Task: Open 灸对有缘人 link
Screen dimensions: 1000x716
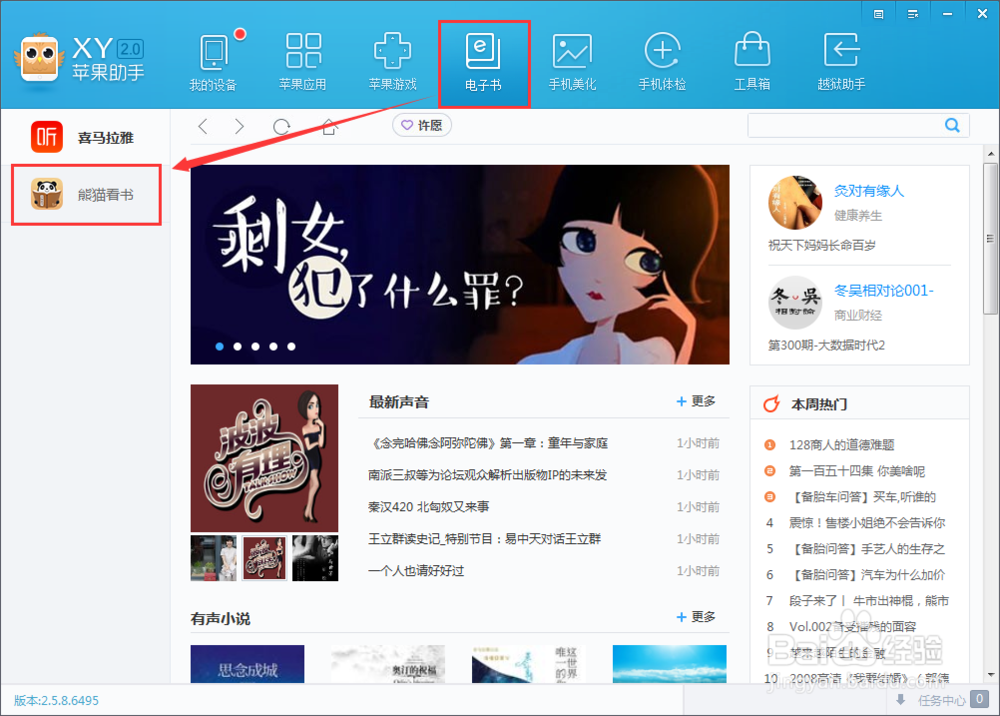Action: (x=869, y=191)
